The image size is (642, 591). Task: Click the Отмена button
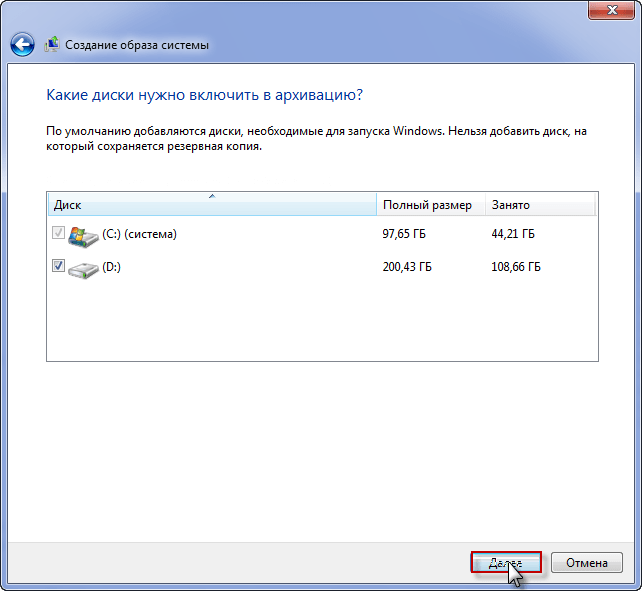pos(587,562)
